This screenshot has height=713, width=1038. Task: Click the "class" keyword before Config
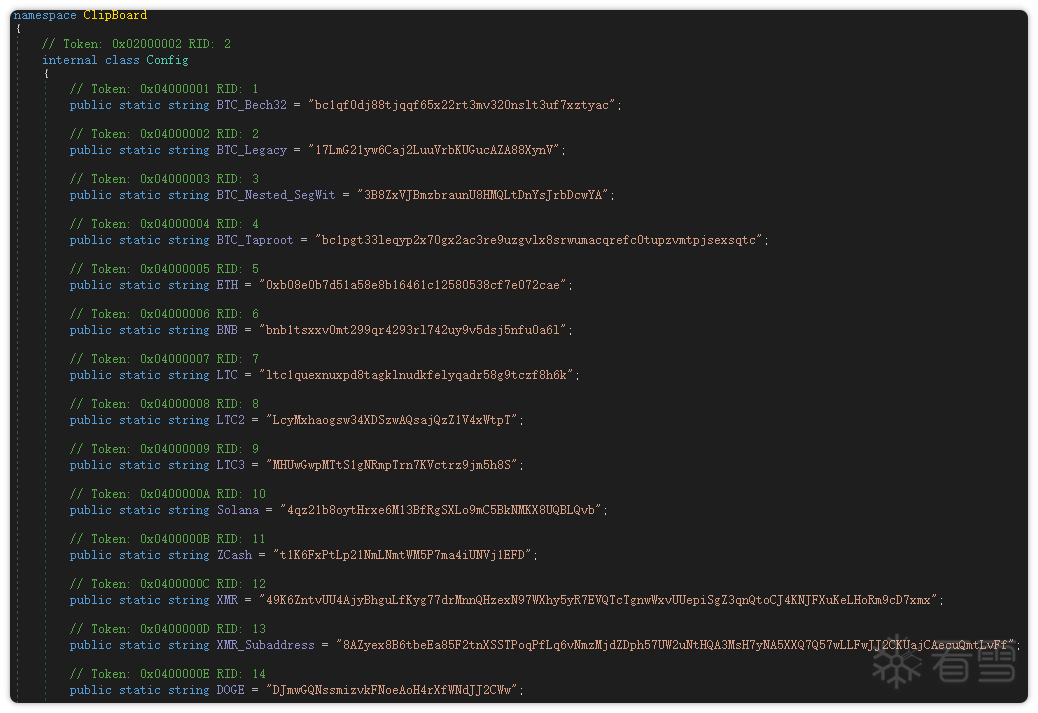[122, 60]
